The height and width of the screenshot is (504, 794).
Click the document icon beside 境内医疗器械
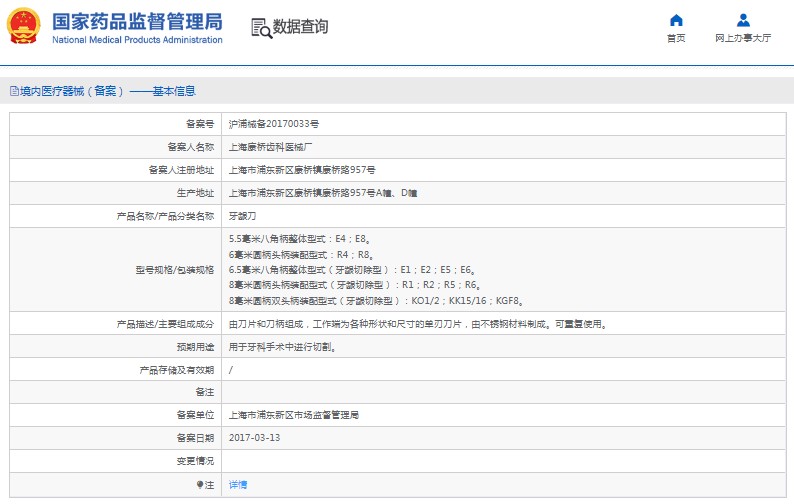[x=14, y=91]
